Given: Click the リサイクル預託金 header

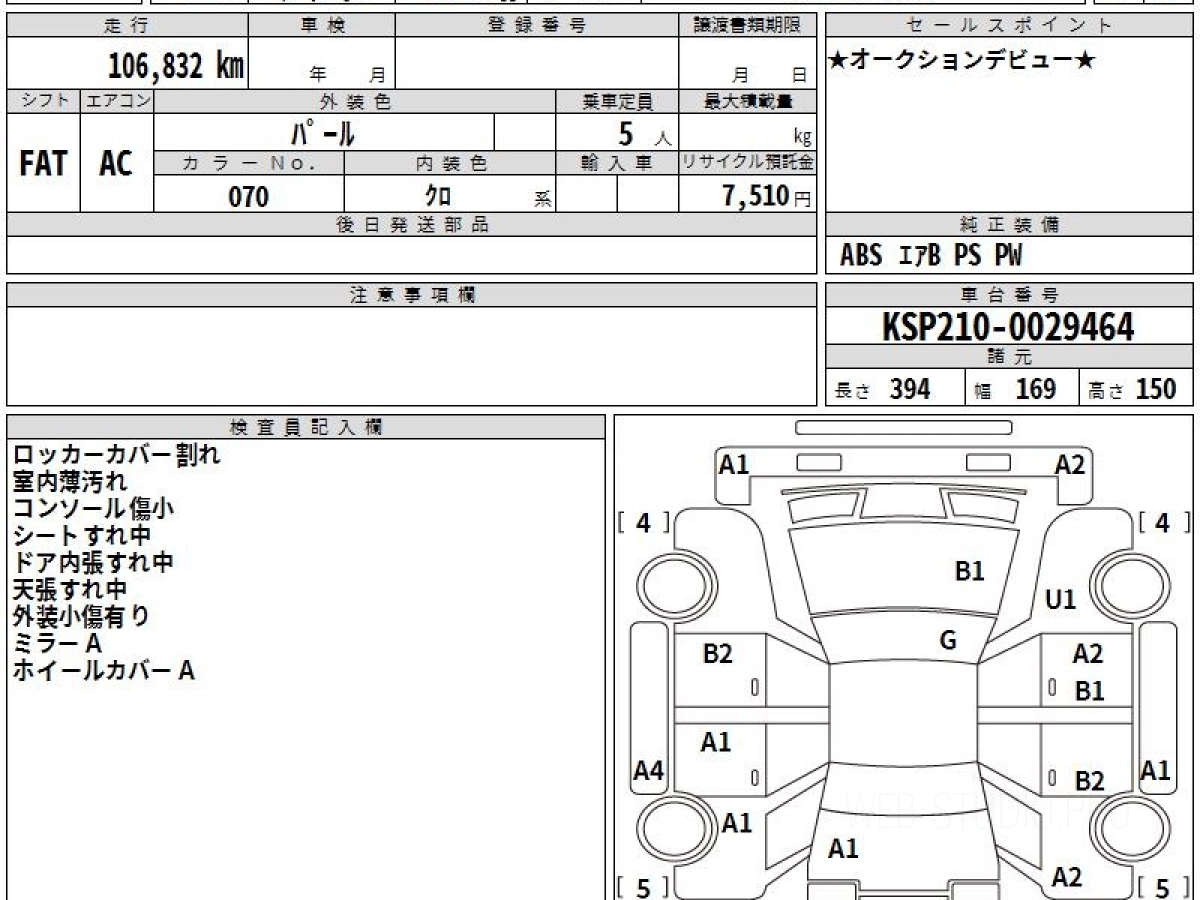Looking at the screenshot, I should click(x=748, y=163).
